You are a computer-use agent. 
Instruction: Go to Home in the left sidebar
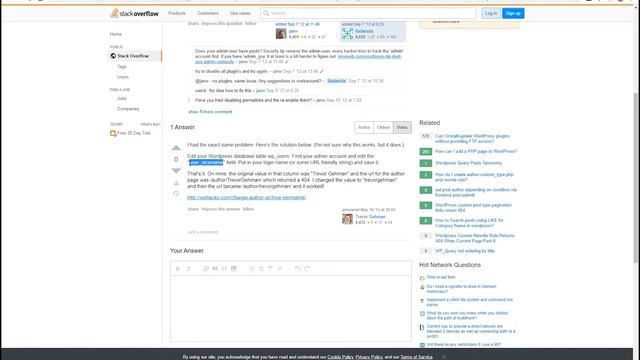pyautogui.click(x=116, y=34)
